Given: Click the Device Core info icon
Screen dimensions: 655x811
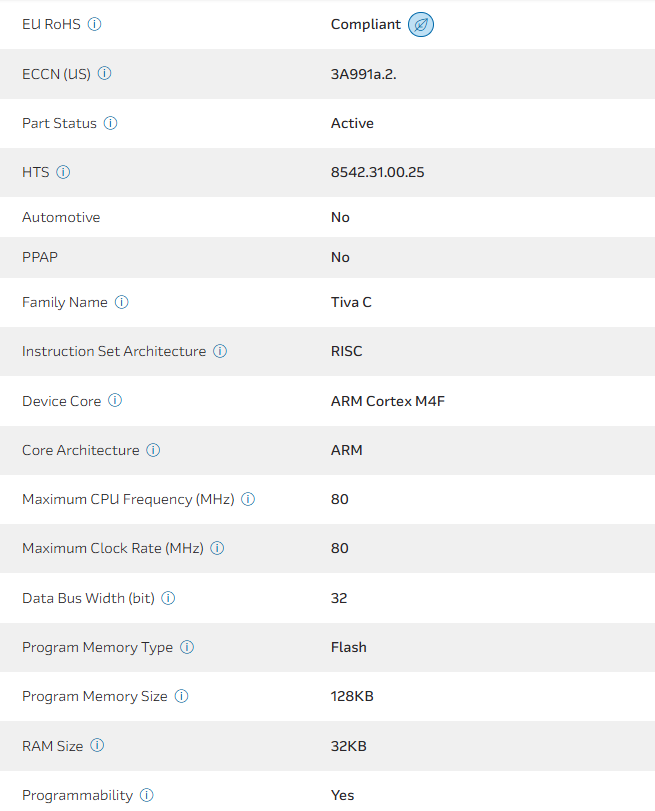Looking at the screenshot, I should coord(115,401).
